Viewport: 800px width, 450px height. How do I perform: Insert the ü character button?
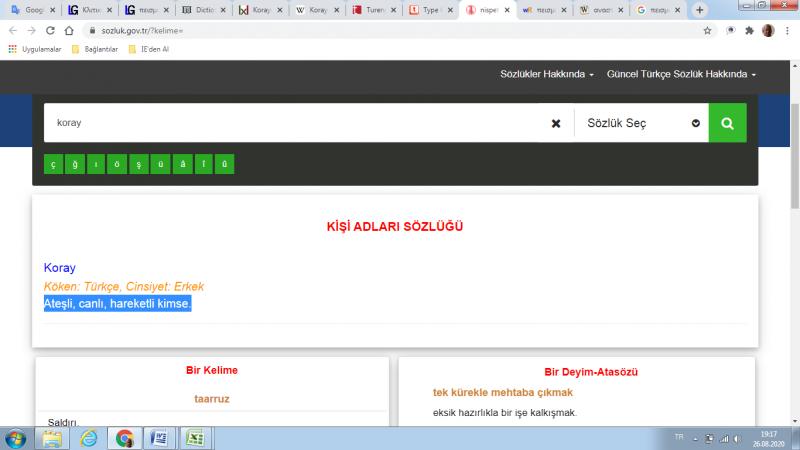[160, 164]
